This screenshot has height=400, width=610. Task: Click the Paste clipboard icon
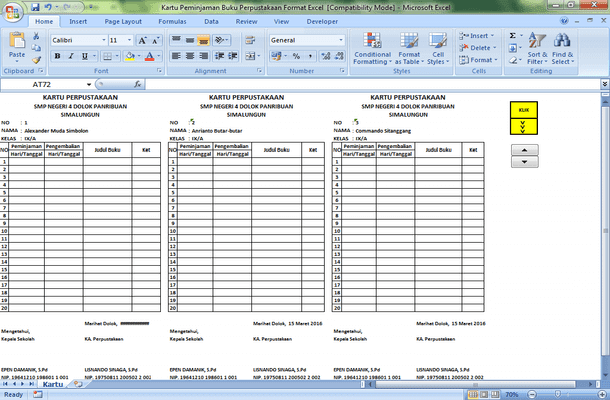coord(17,42)
